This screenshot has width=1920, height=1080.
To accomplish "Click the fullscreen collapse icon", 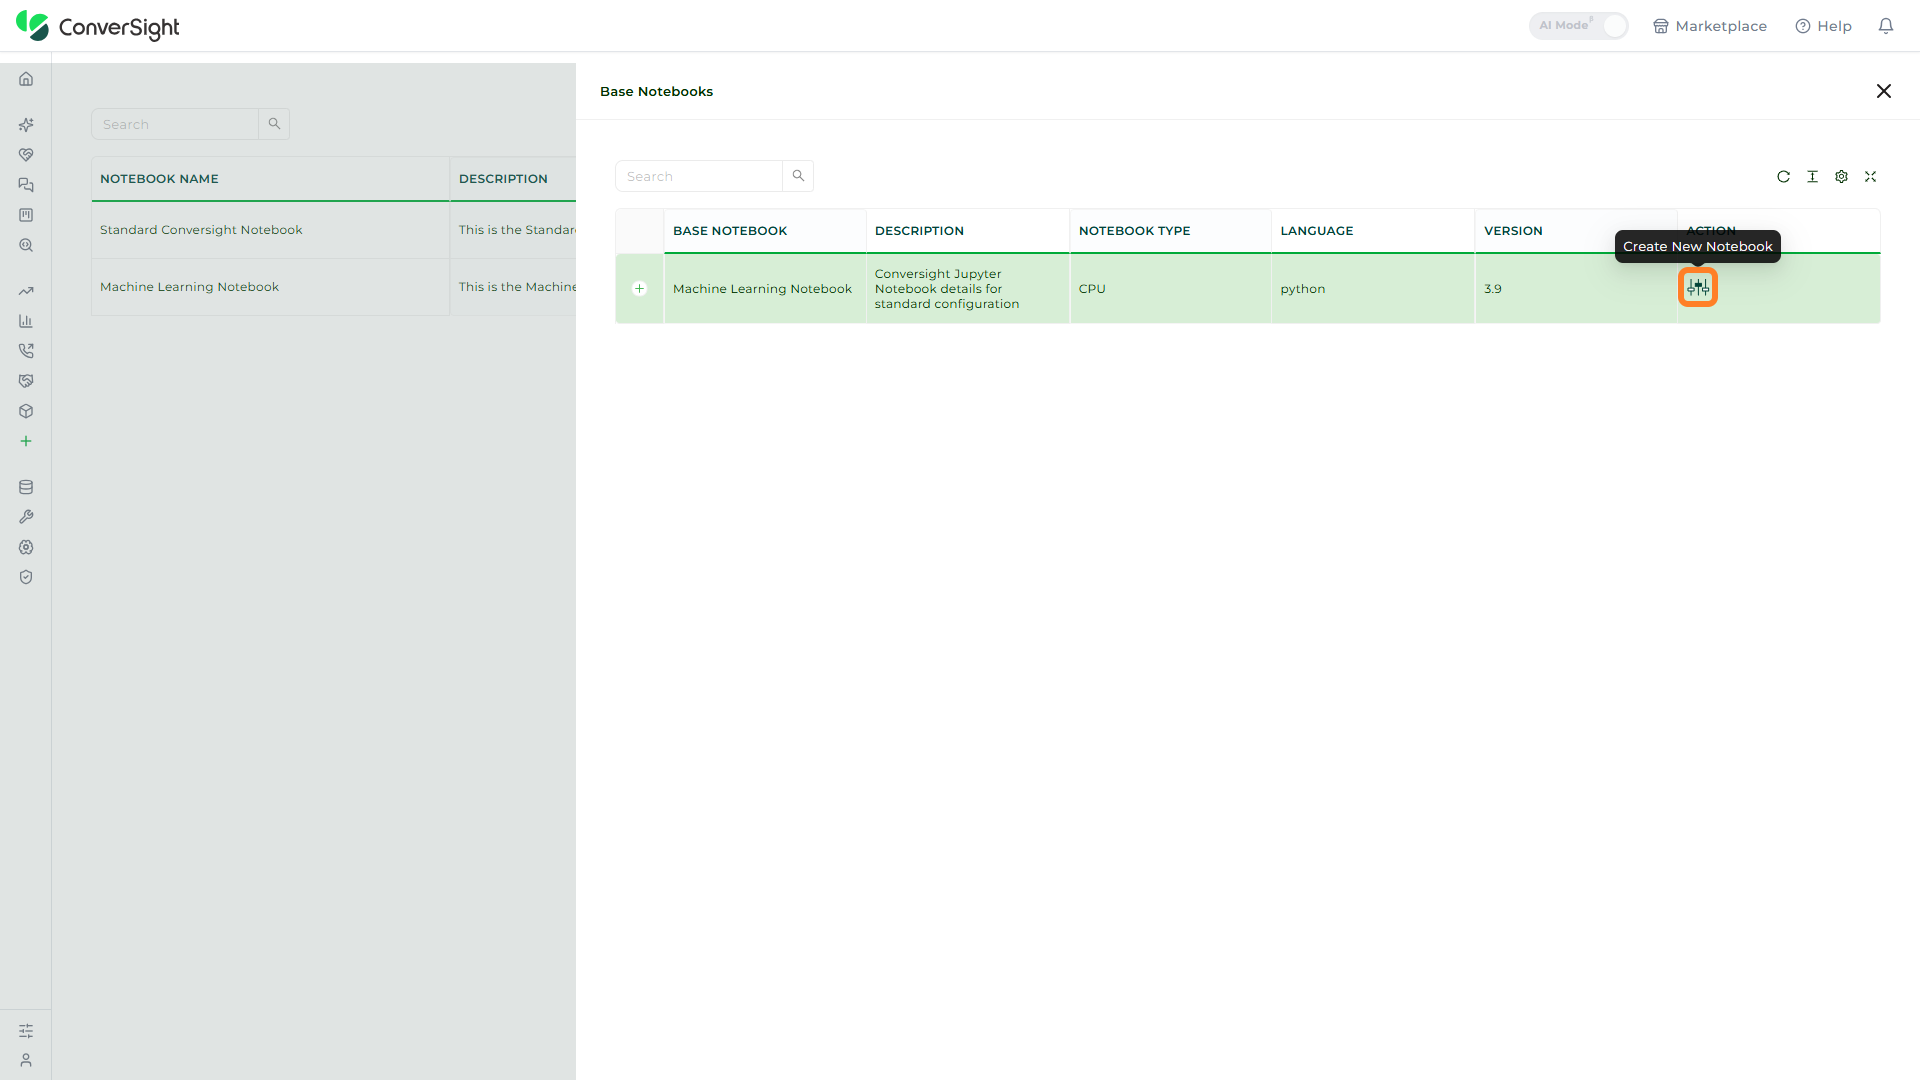I will 1870,177.
